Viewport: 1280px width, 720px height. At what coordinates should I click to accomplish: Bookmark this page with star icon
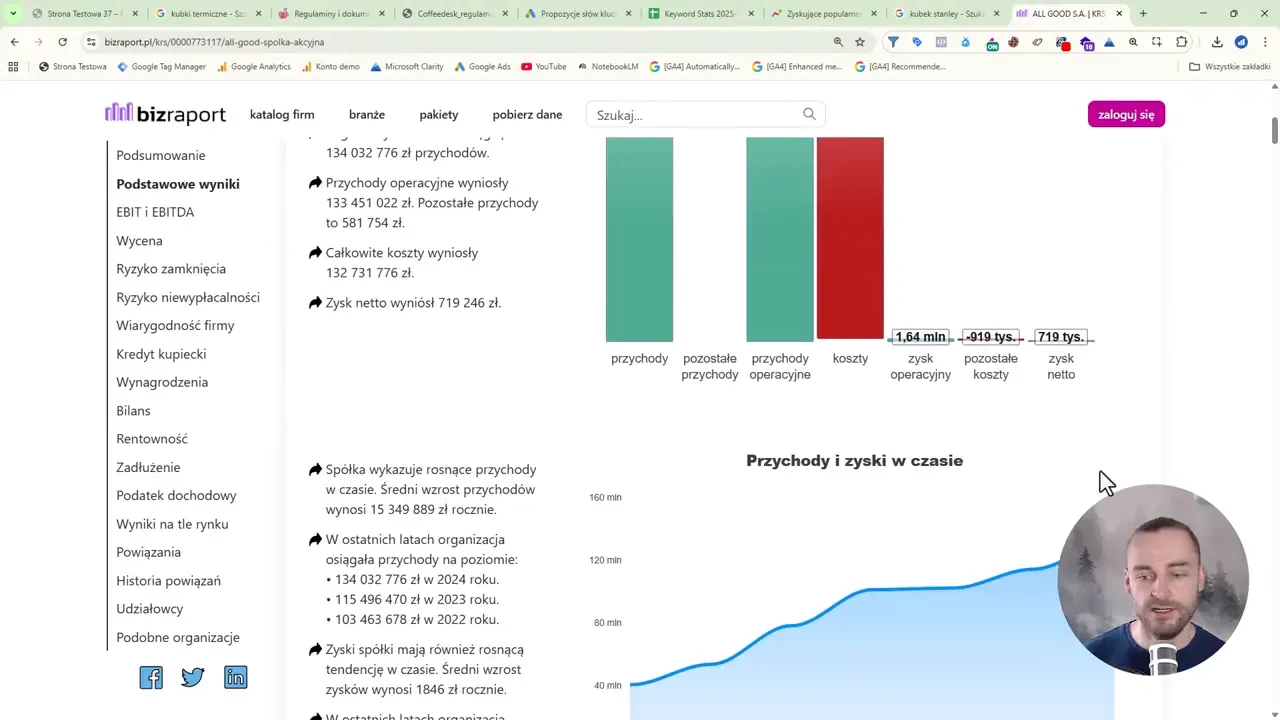pyautogui.click(x=860, y=42)
